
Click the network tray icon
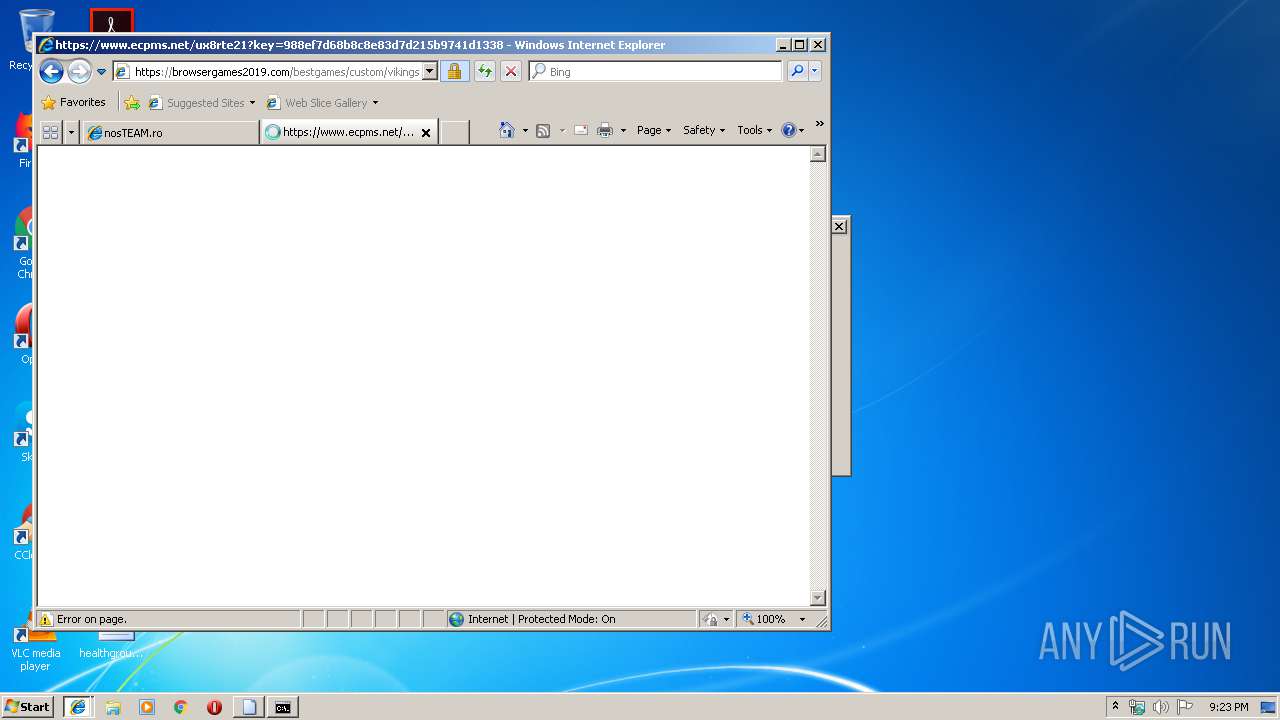tap(1137, 707)
